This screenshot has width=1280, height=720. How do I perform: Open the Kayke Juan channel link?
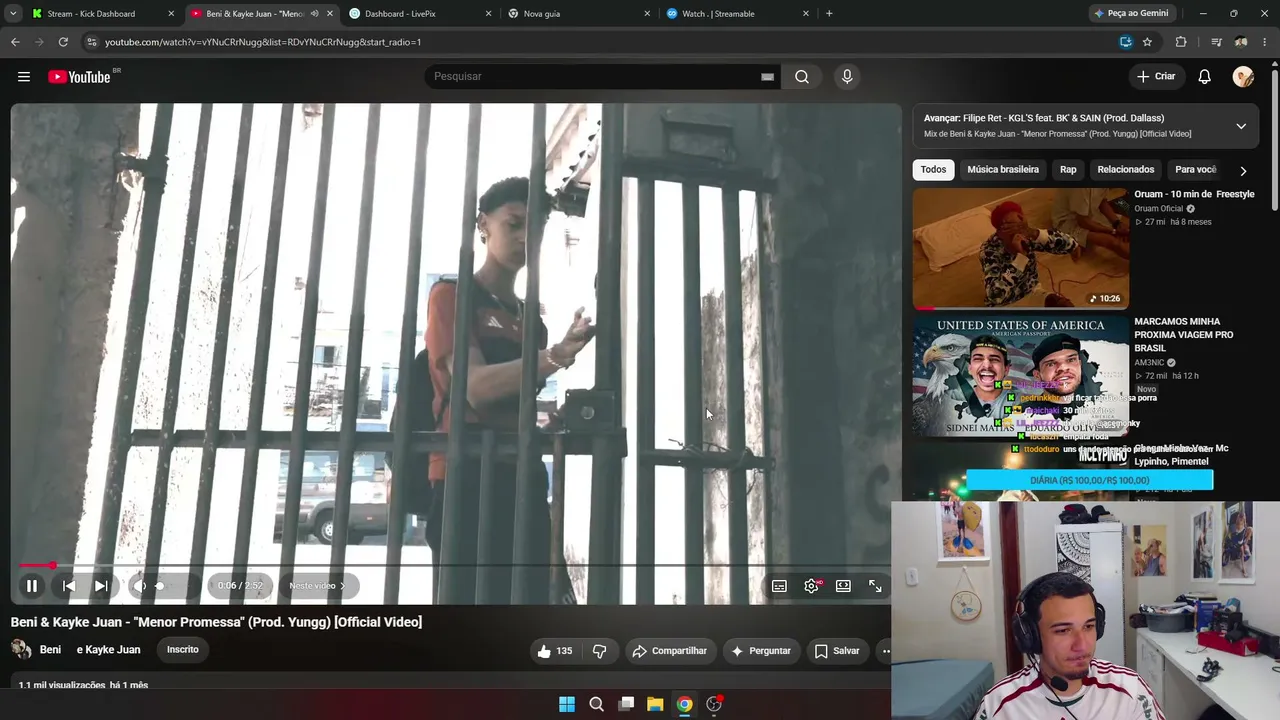point(108,650)
